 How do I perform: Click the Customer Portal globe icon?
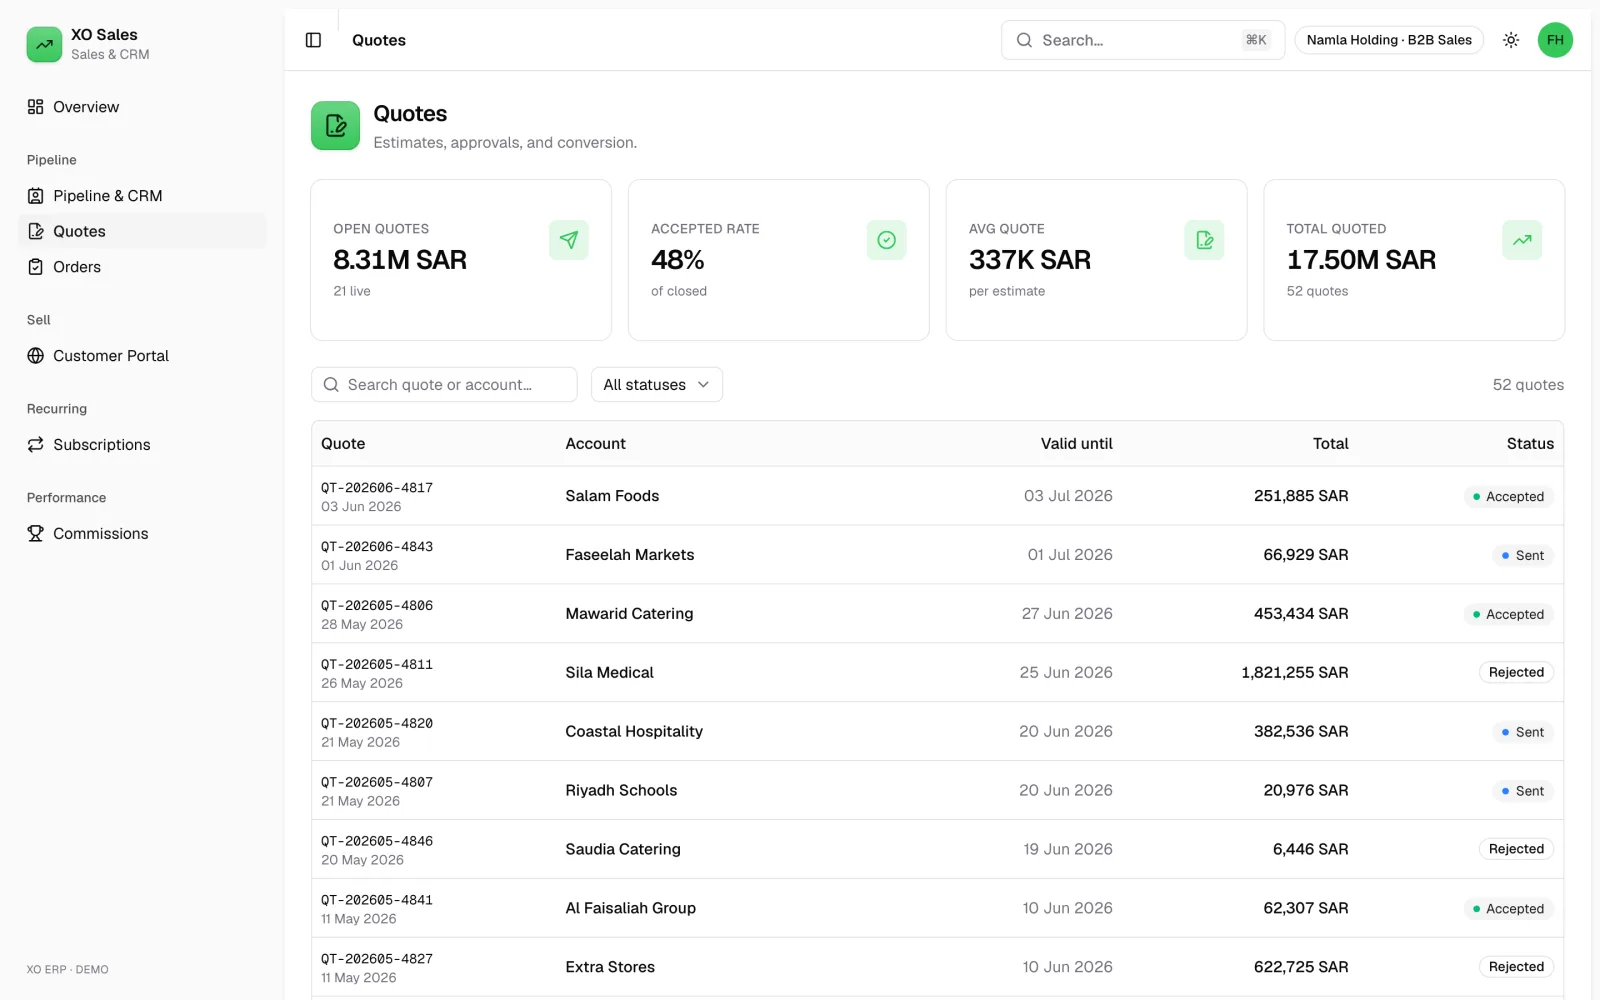click(x=36, y=356)
